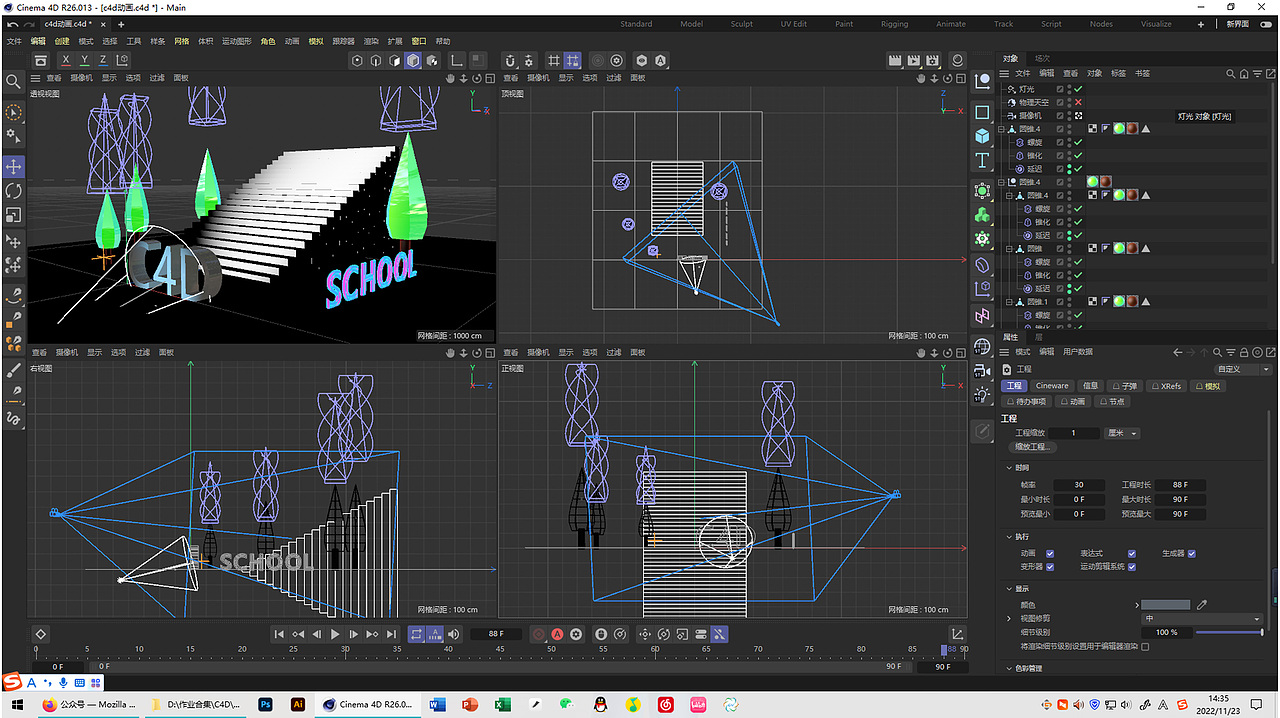This screenshot has height=718, width=1280.
Task: Go to start of animation
Action: click(x=279, y=634)
